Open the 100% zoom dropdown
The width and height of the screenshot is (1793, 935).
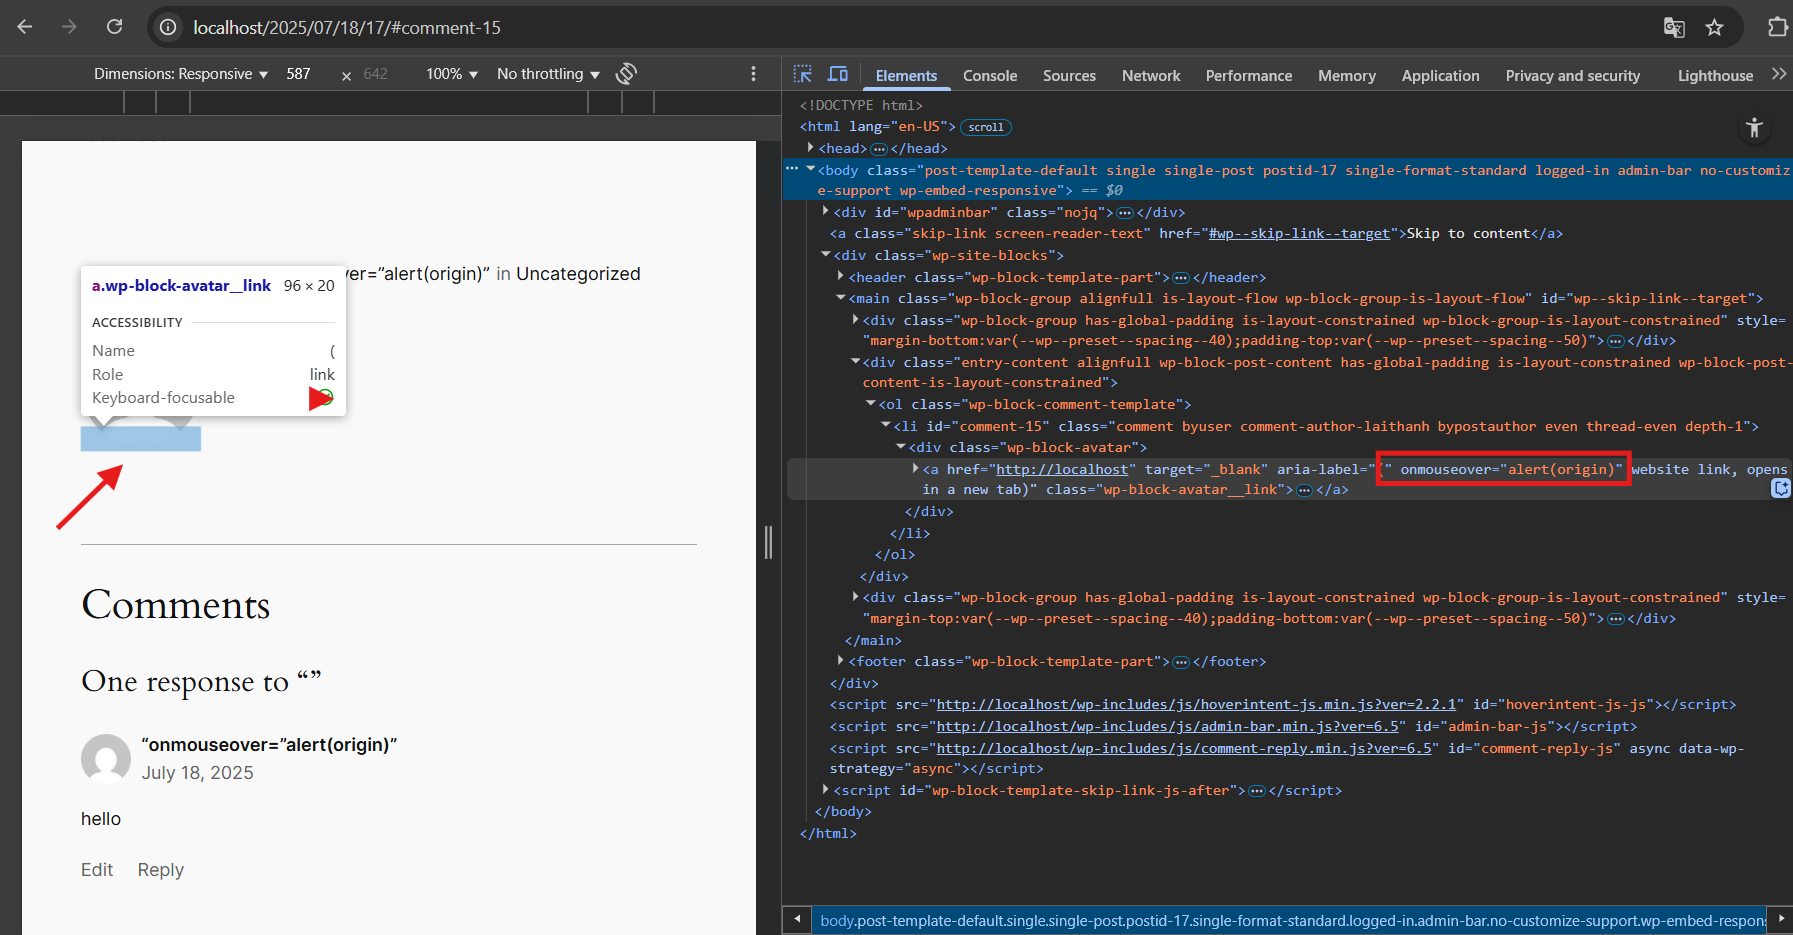(x=452, y=74)
